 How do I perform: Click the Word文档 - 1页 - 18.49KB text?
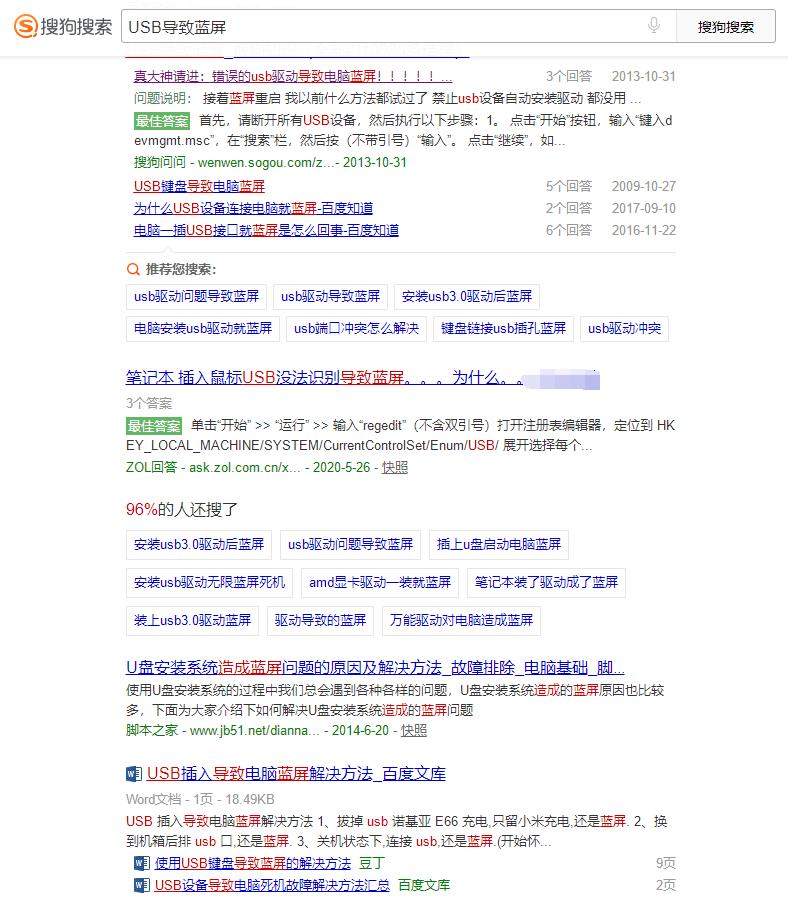click(x=200, y=800)
